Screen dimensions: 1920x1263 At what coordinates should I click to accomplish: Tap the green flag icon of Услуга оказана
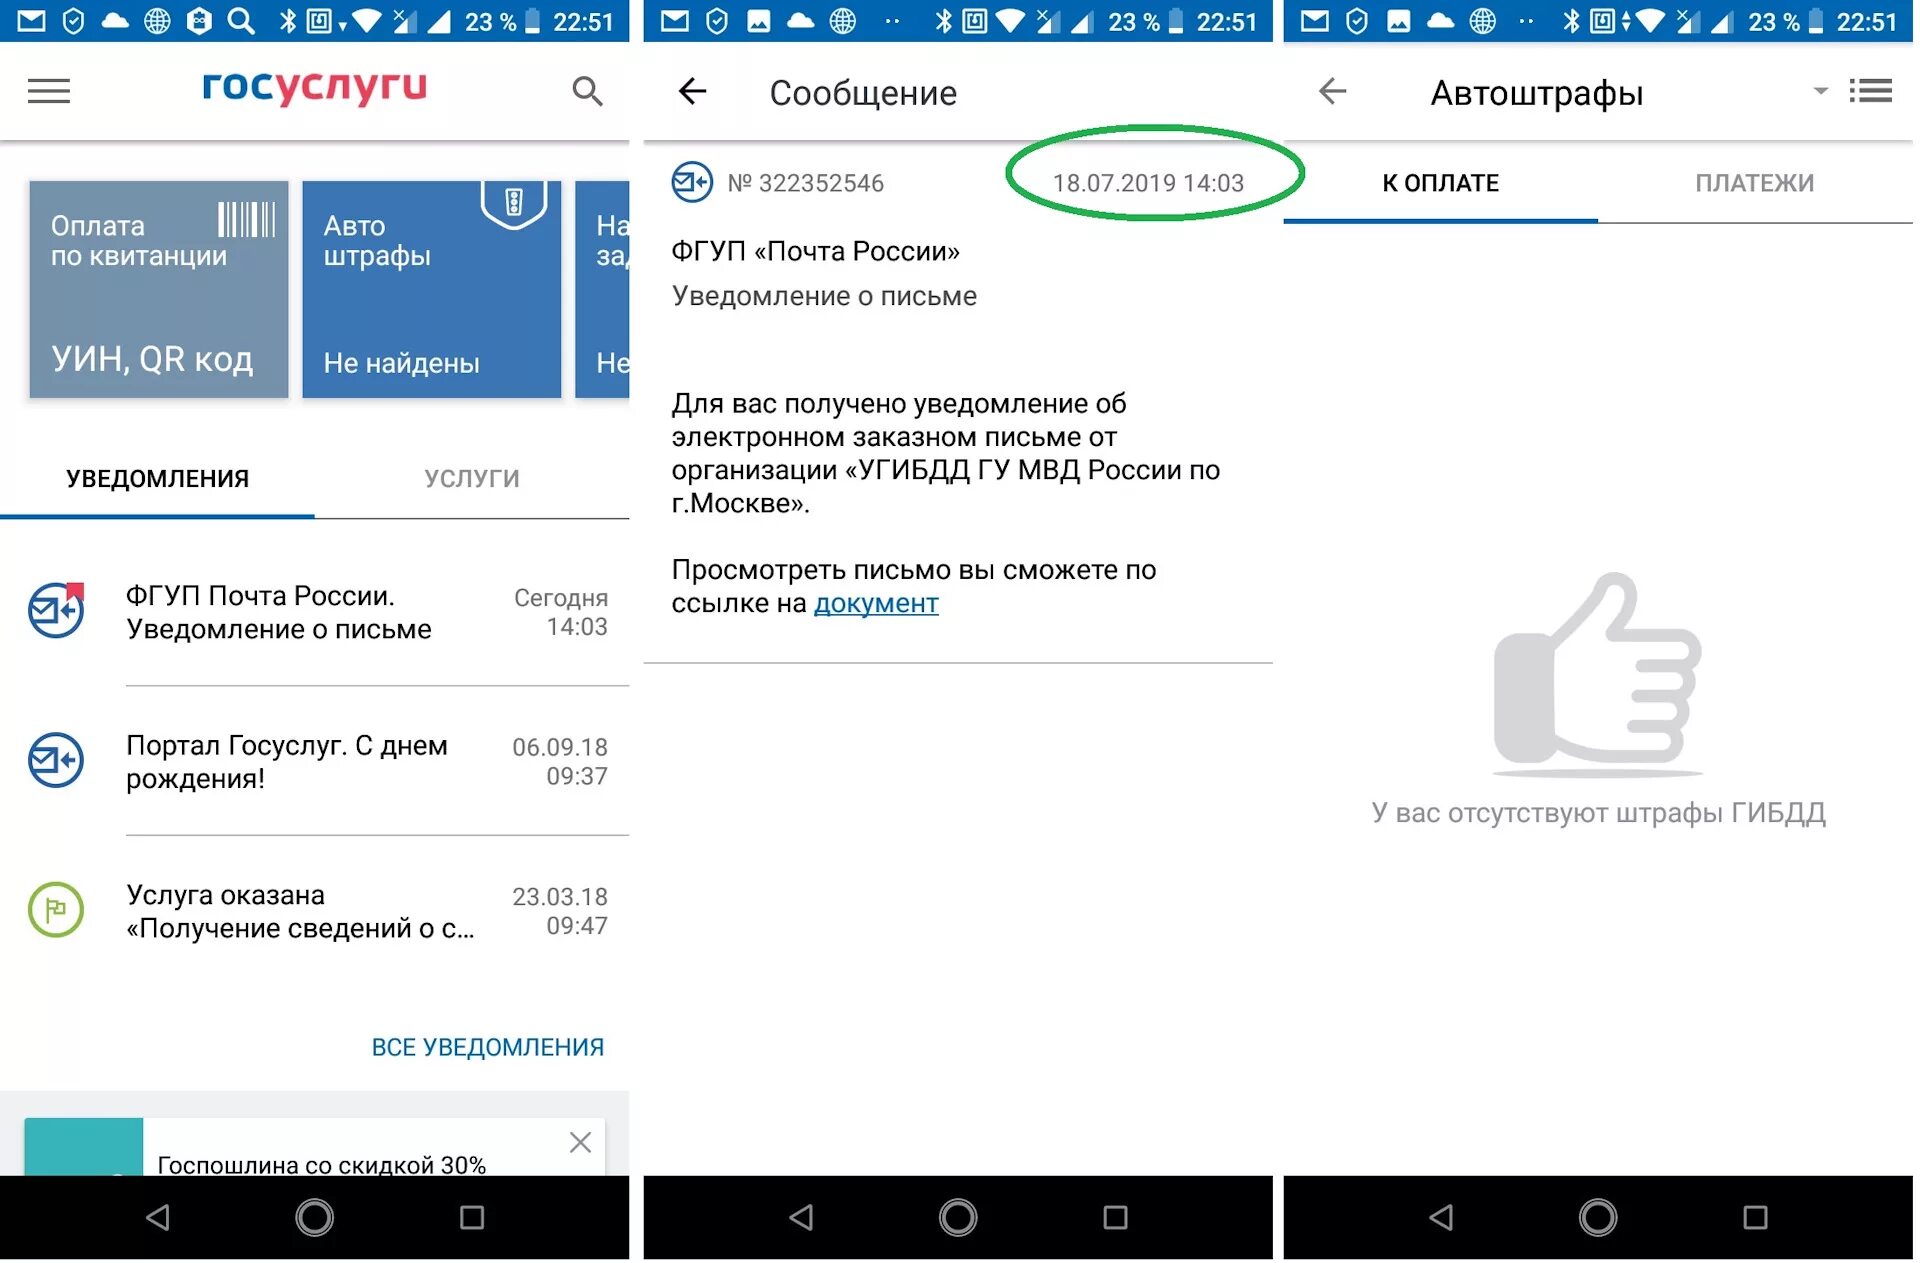(56, 909)
